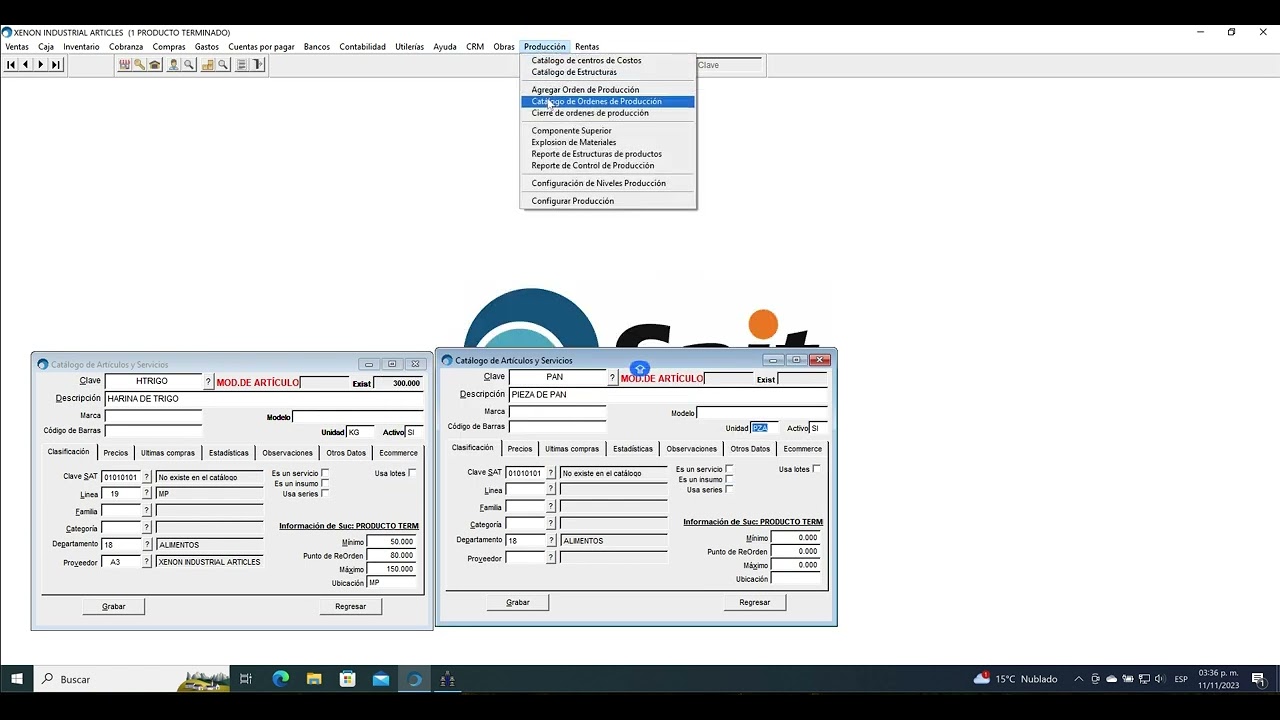The width and height of the screenshot is (1280, 720).
Task: Open Clave lookup '?' in PAN window
Action: [x=612, y=378]
